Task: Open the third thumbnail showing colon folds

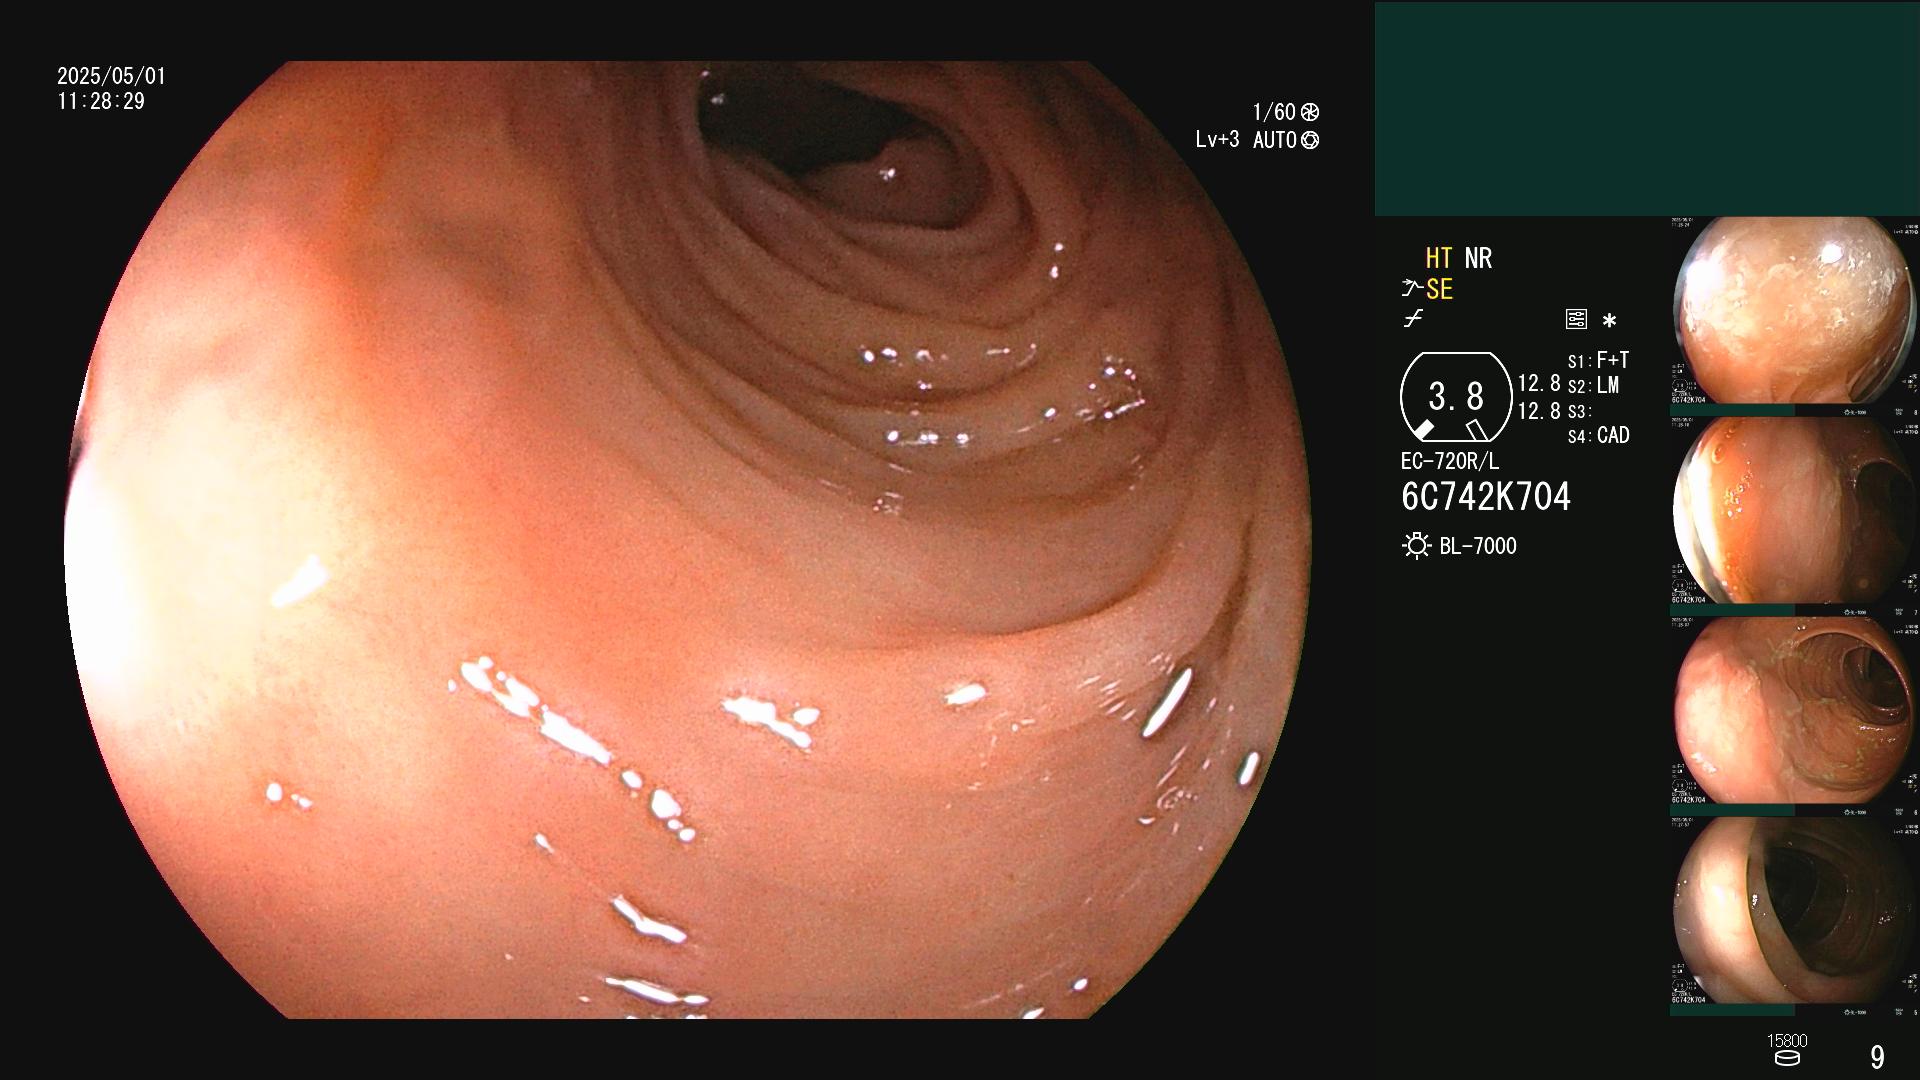Action: pyautogui.click(x=1794, y=716)
